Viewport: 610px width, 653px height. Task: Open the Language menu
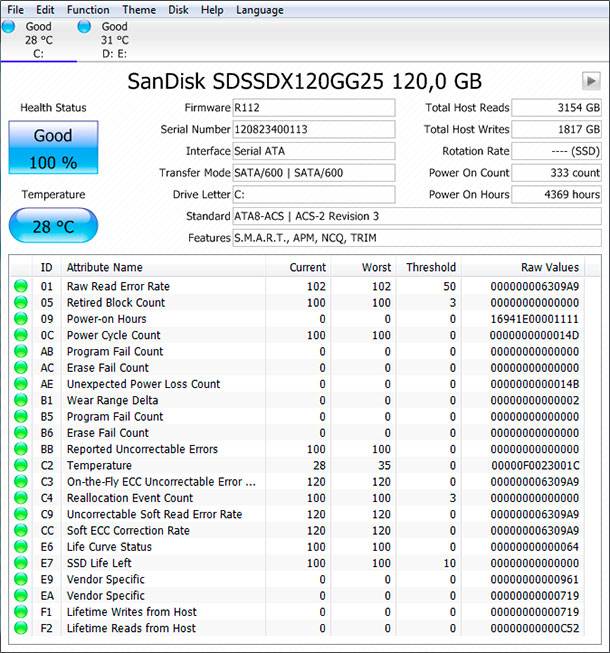pyautogui.click(x=260, y=10)
